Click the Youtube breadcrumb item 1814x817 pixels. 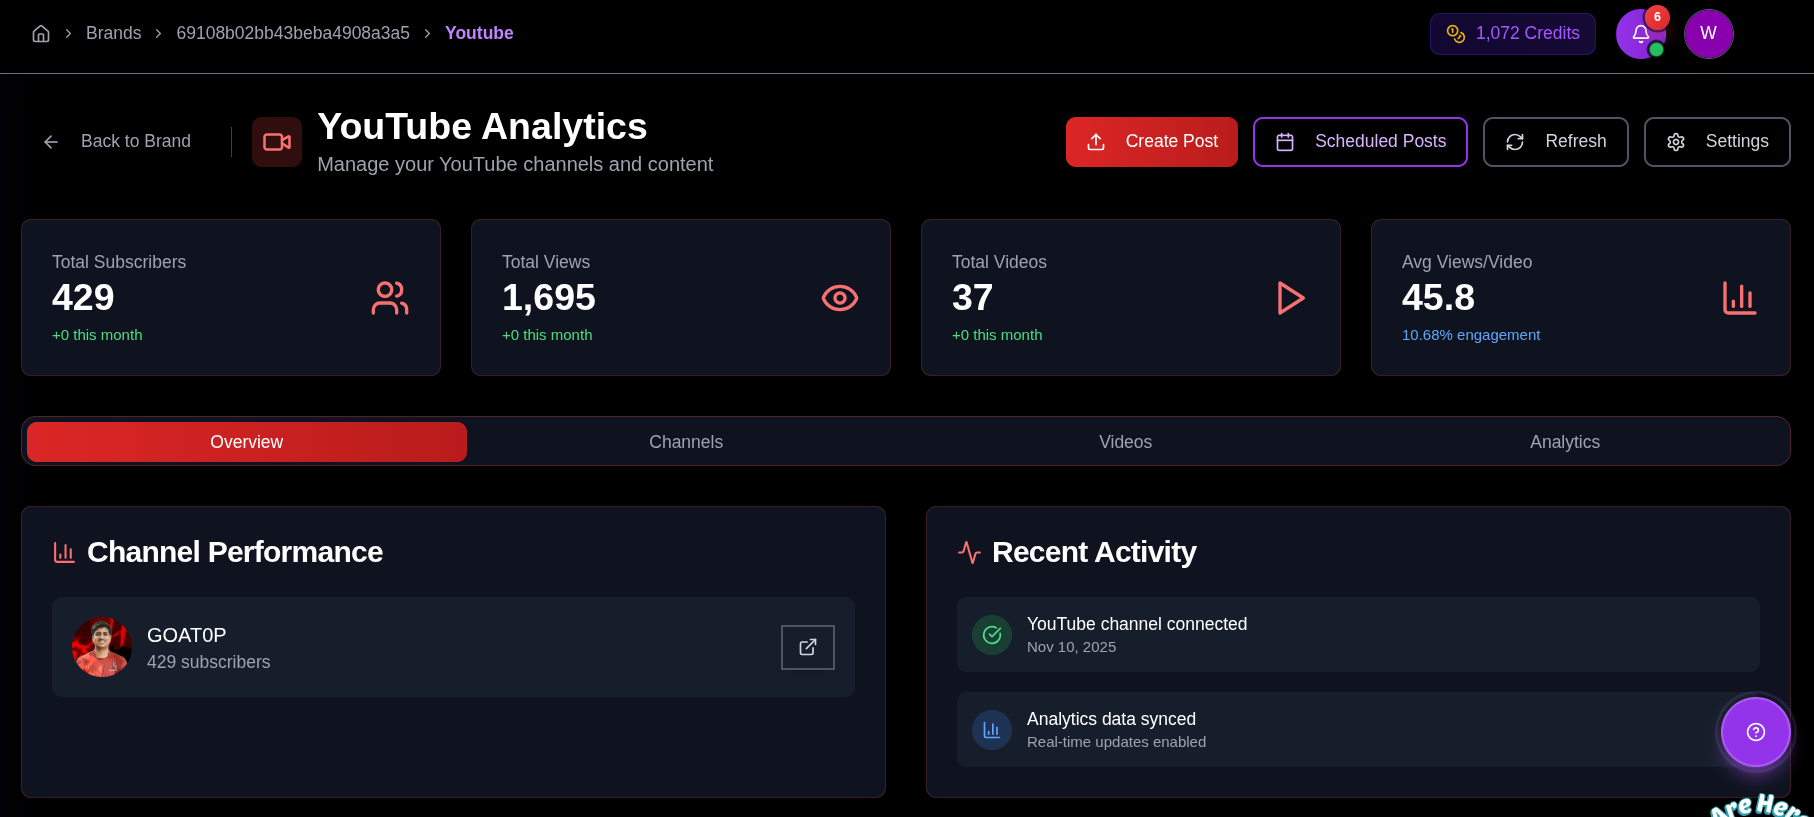(x=479, y=33)
